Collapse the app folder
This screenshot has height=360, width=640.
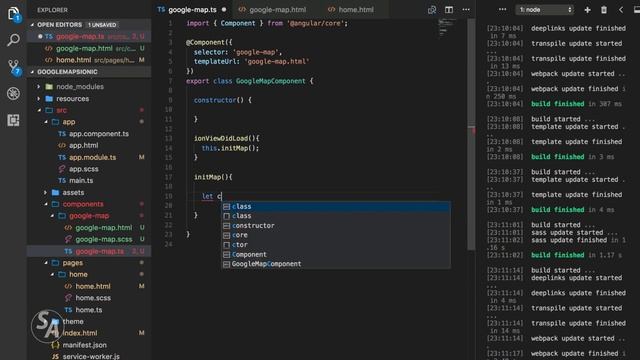pos(46,122)
